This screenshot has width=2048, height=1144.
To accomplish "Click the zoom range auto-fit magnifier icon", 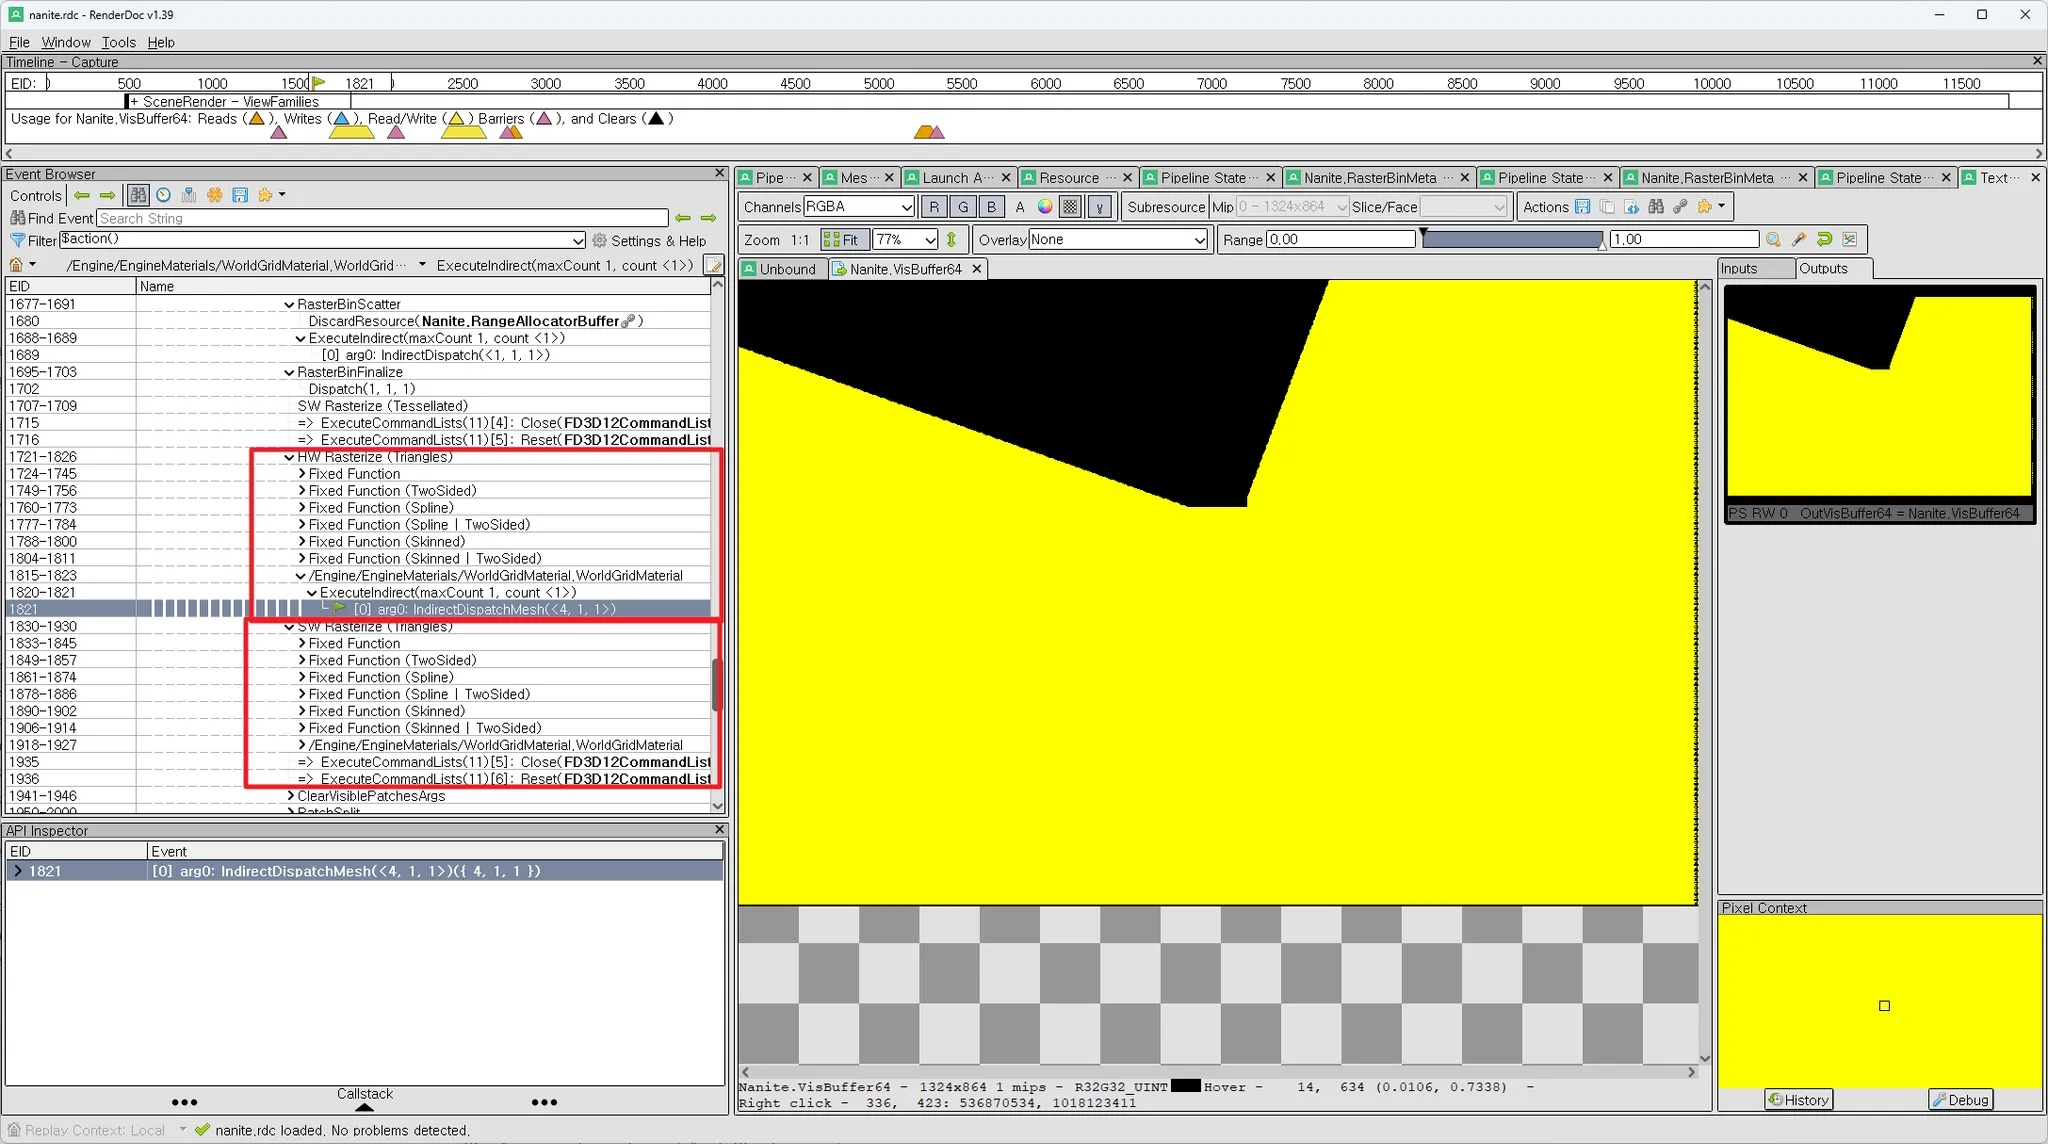I will (1773, 240).
